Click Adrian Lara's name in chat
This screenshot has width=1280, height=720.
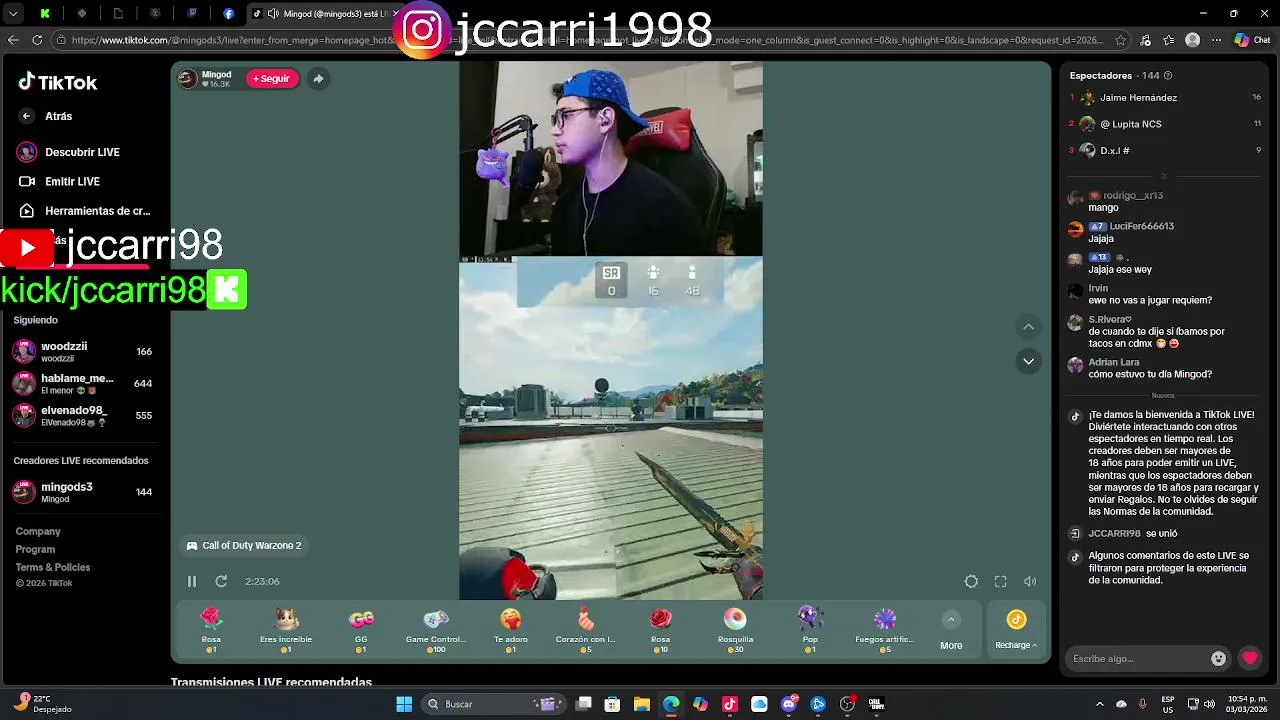click(1114, 362)
